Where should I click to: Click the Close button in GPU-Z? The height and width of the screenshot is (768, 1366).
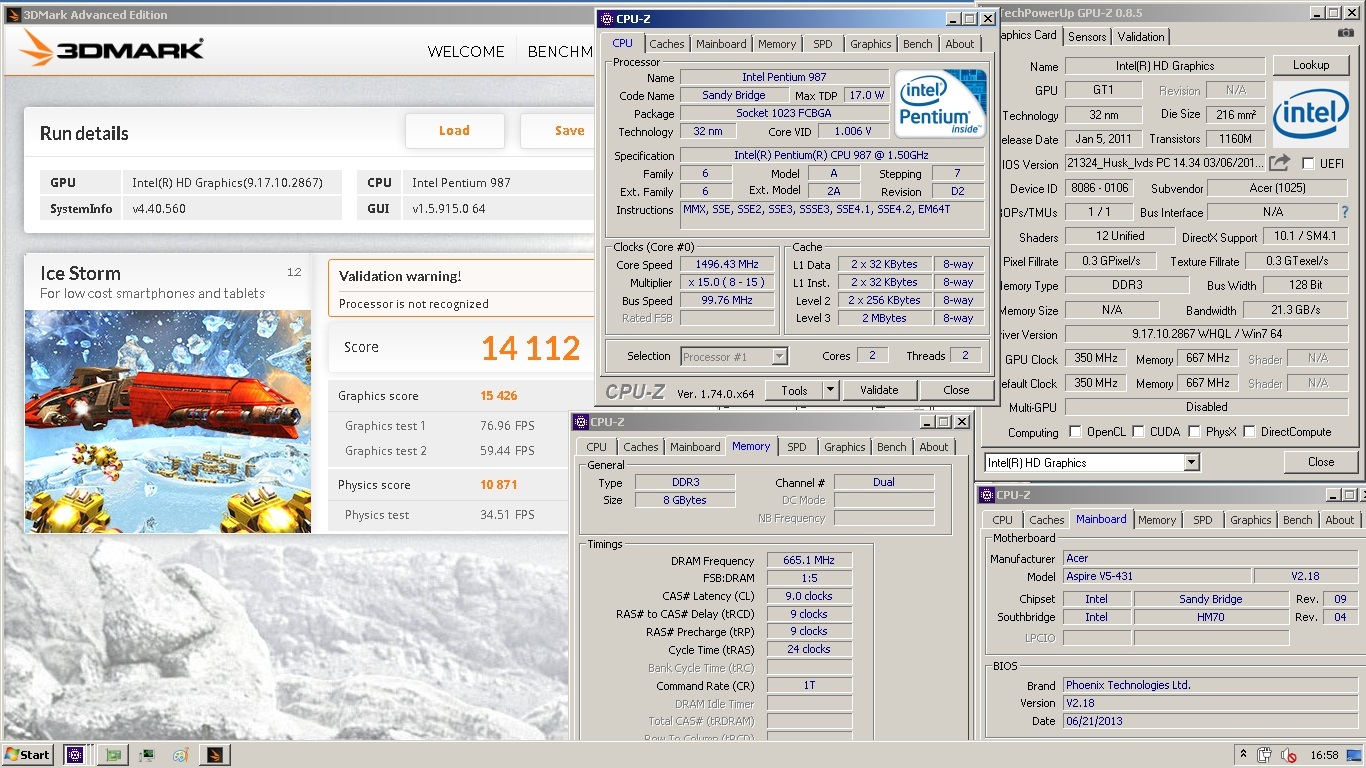1321,462
